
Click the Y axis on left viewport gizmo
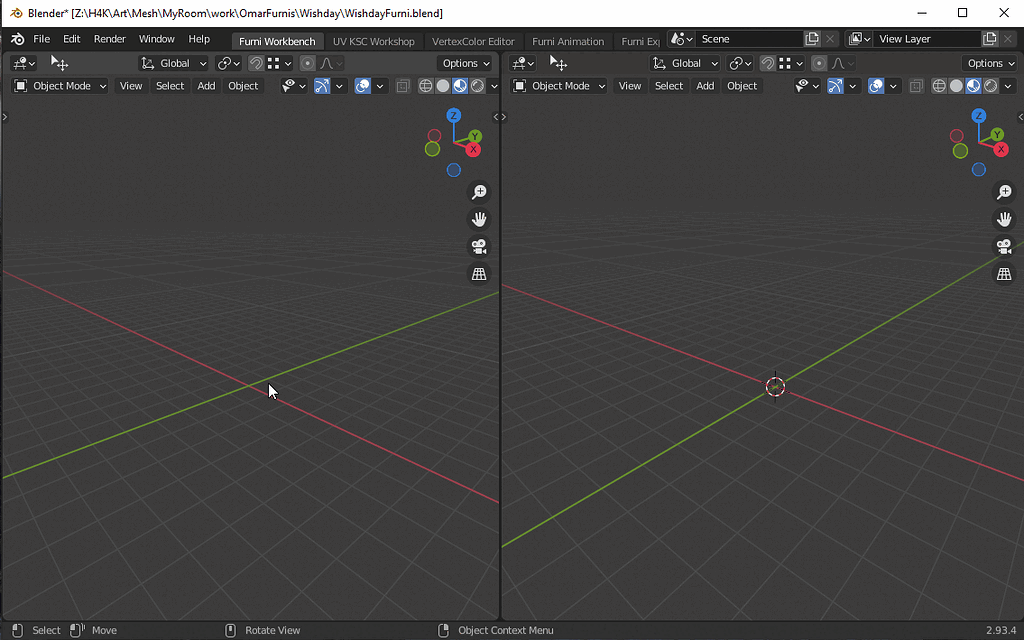[475, 136]
